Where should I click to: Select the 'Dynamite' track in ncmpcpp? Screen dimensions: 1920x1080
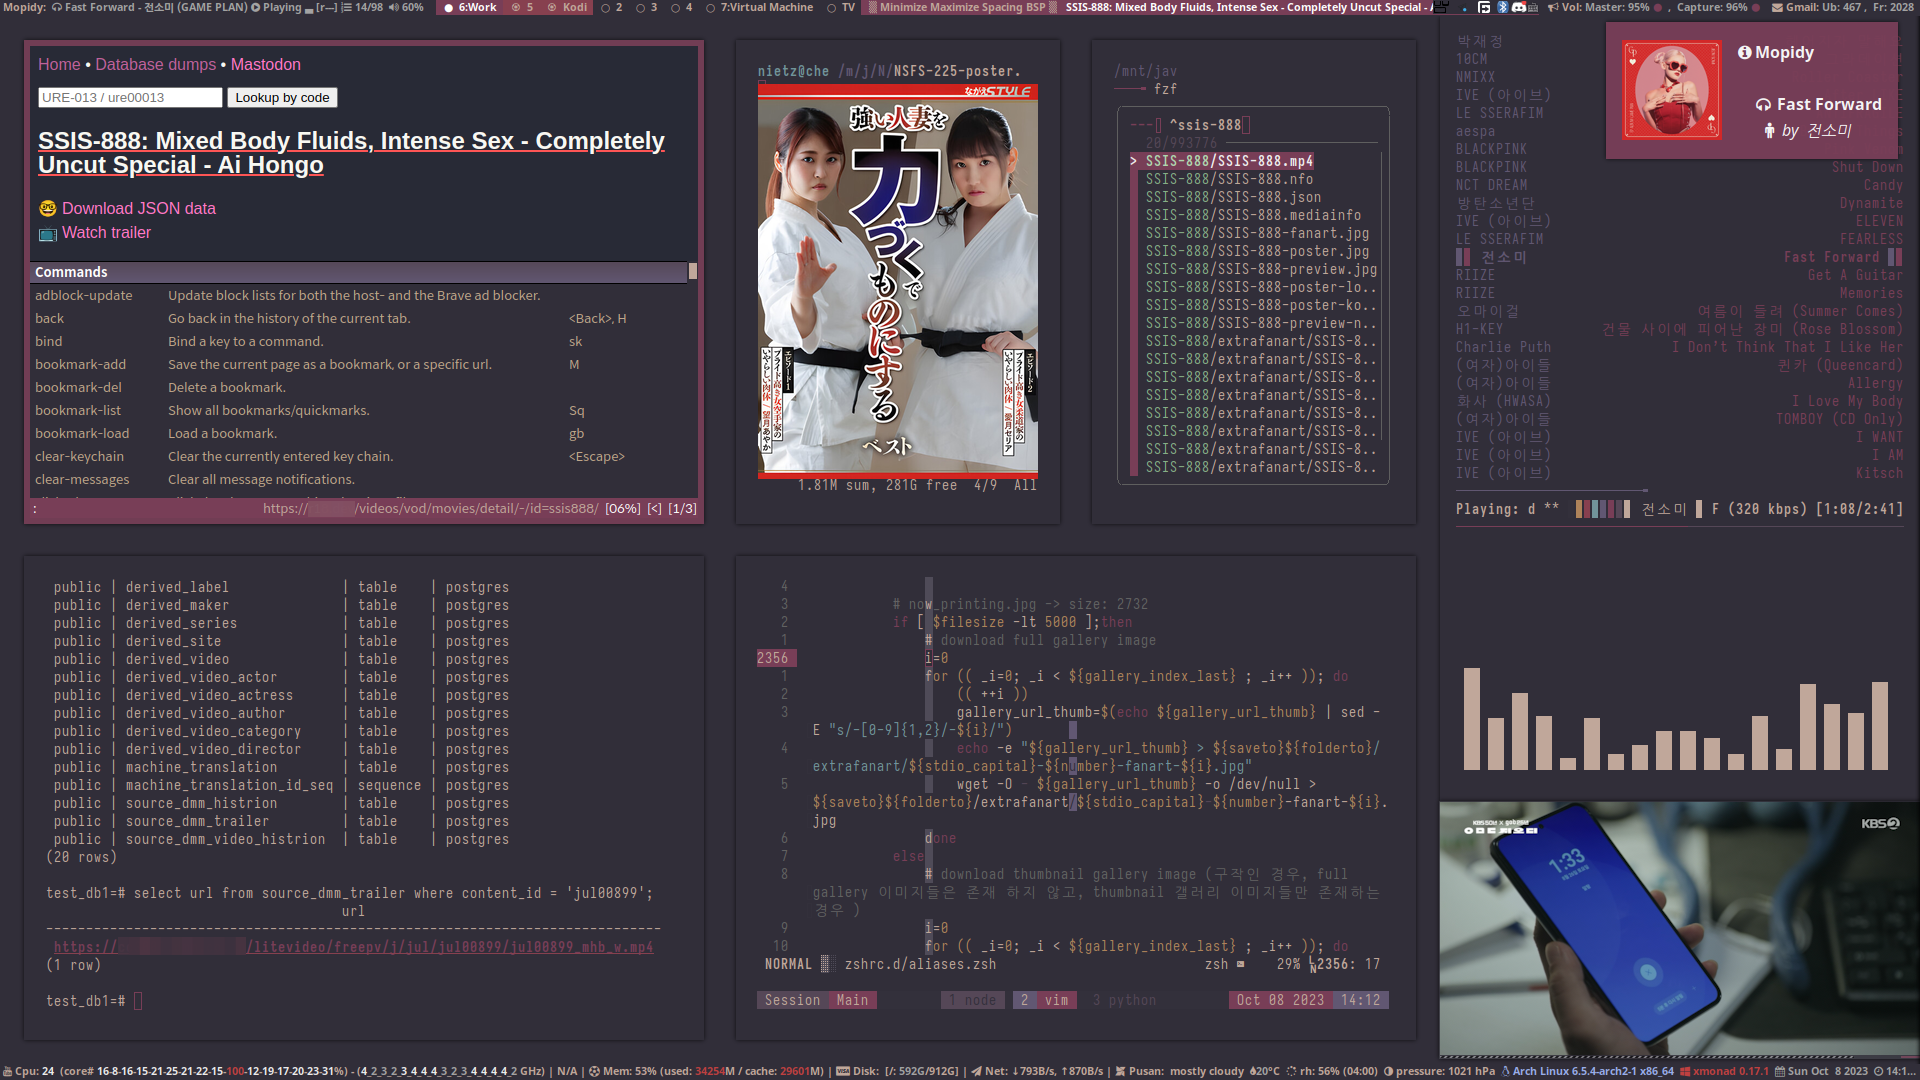pyautogui.click(x=1871, y=203)
